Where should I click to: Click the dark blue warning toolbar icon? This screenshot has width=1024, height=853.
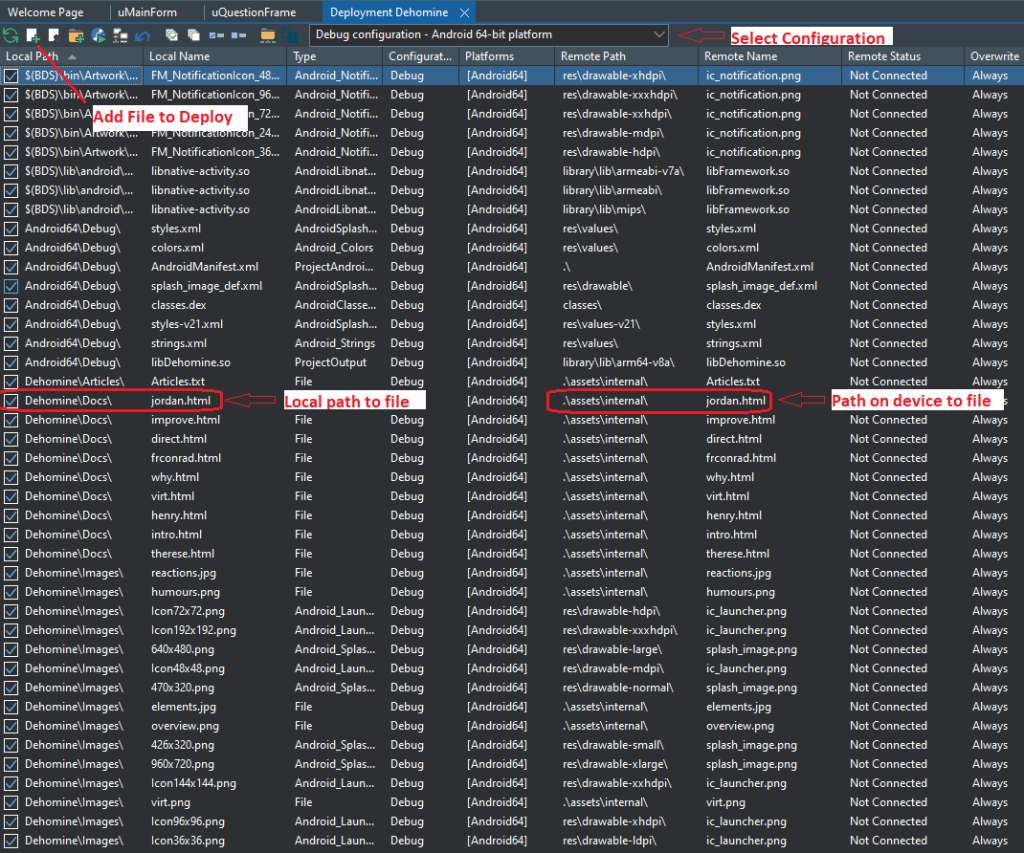click(291, 35)
